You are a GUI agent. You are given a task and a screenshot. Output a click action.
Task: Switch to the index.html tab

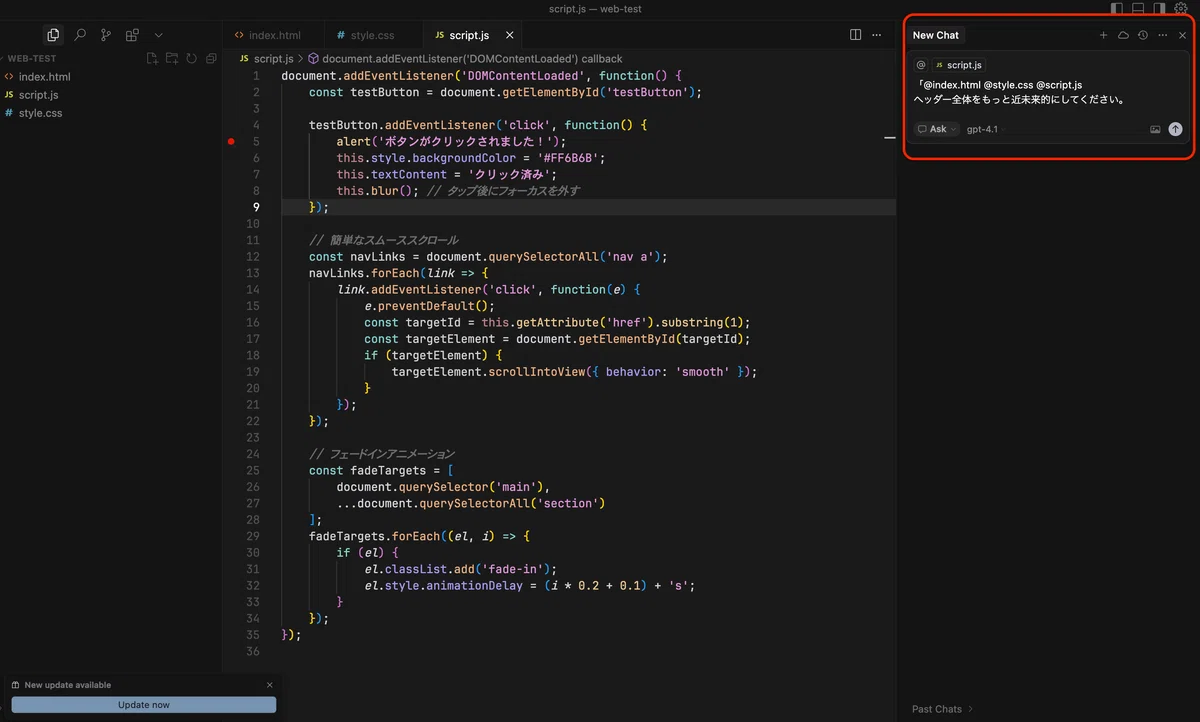coord(267,35)
